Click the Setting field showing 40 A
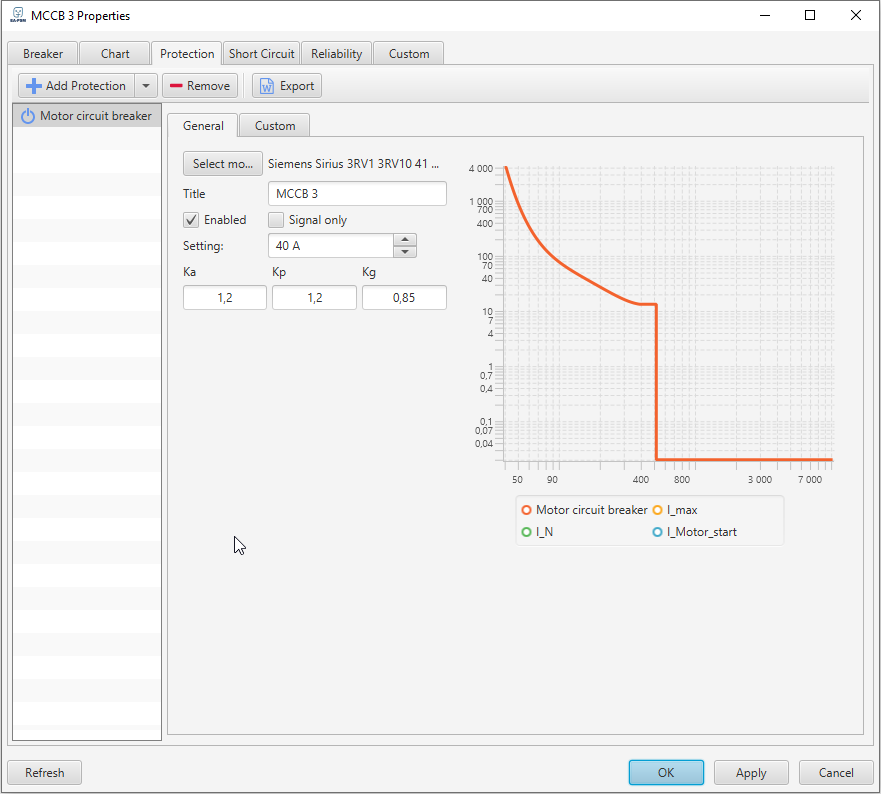The width and height of the screenshot is (881, 794). pyautogui.click(x=331, y=246)
